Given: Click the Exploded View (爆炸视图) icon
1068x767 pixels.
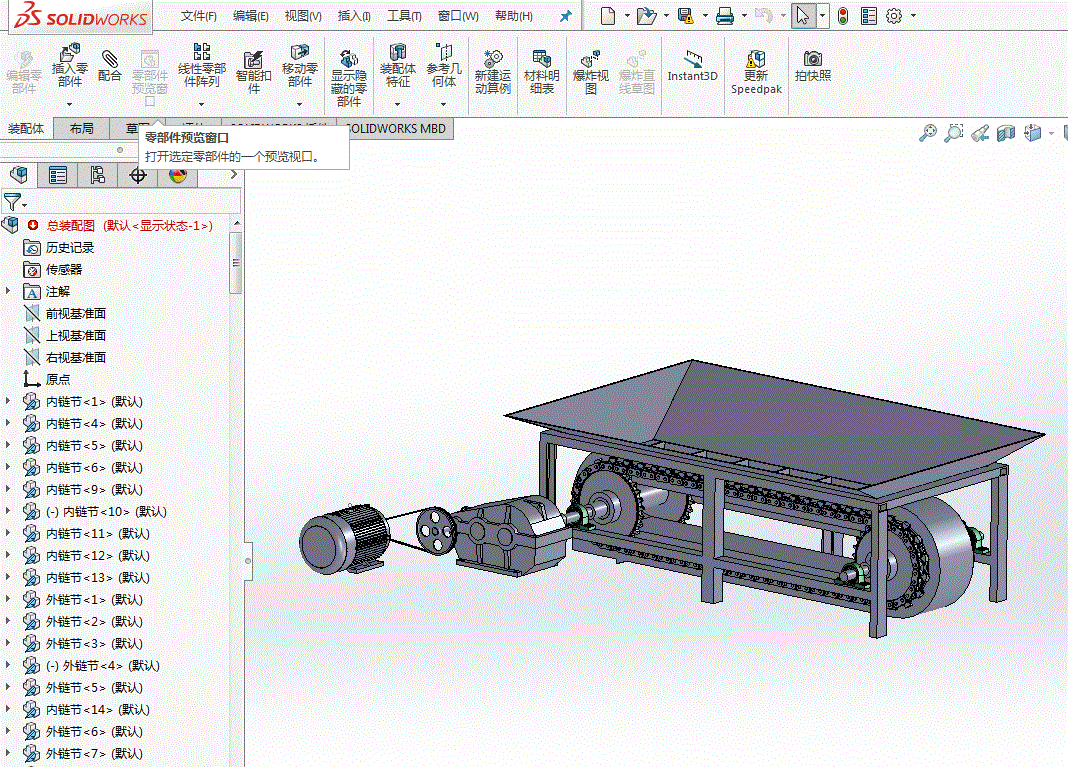Looking at the screenshot, I should tap(590, 60).
